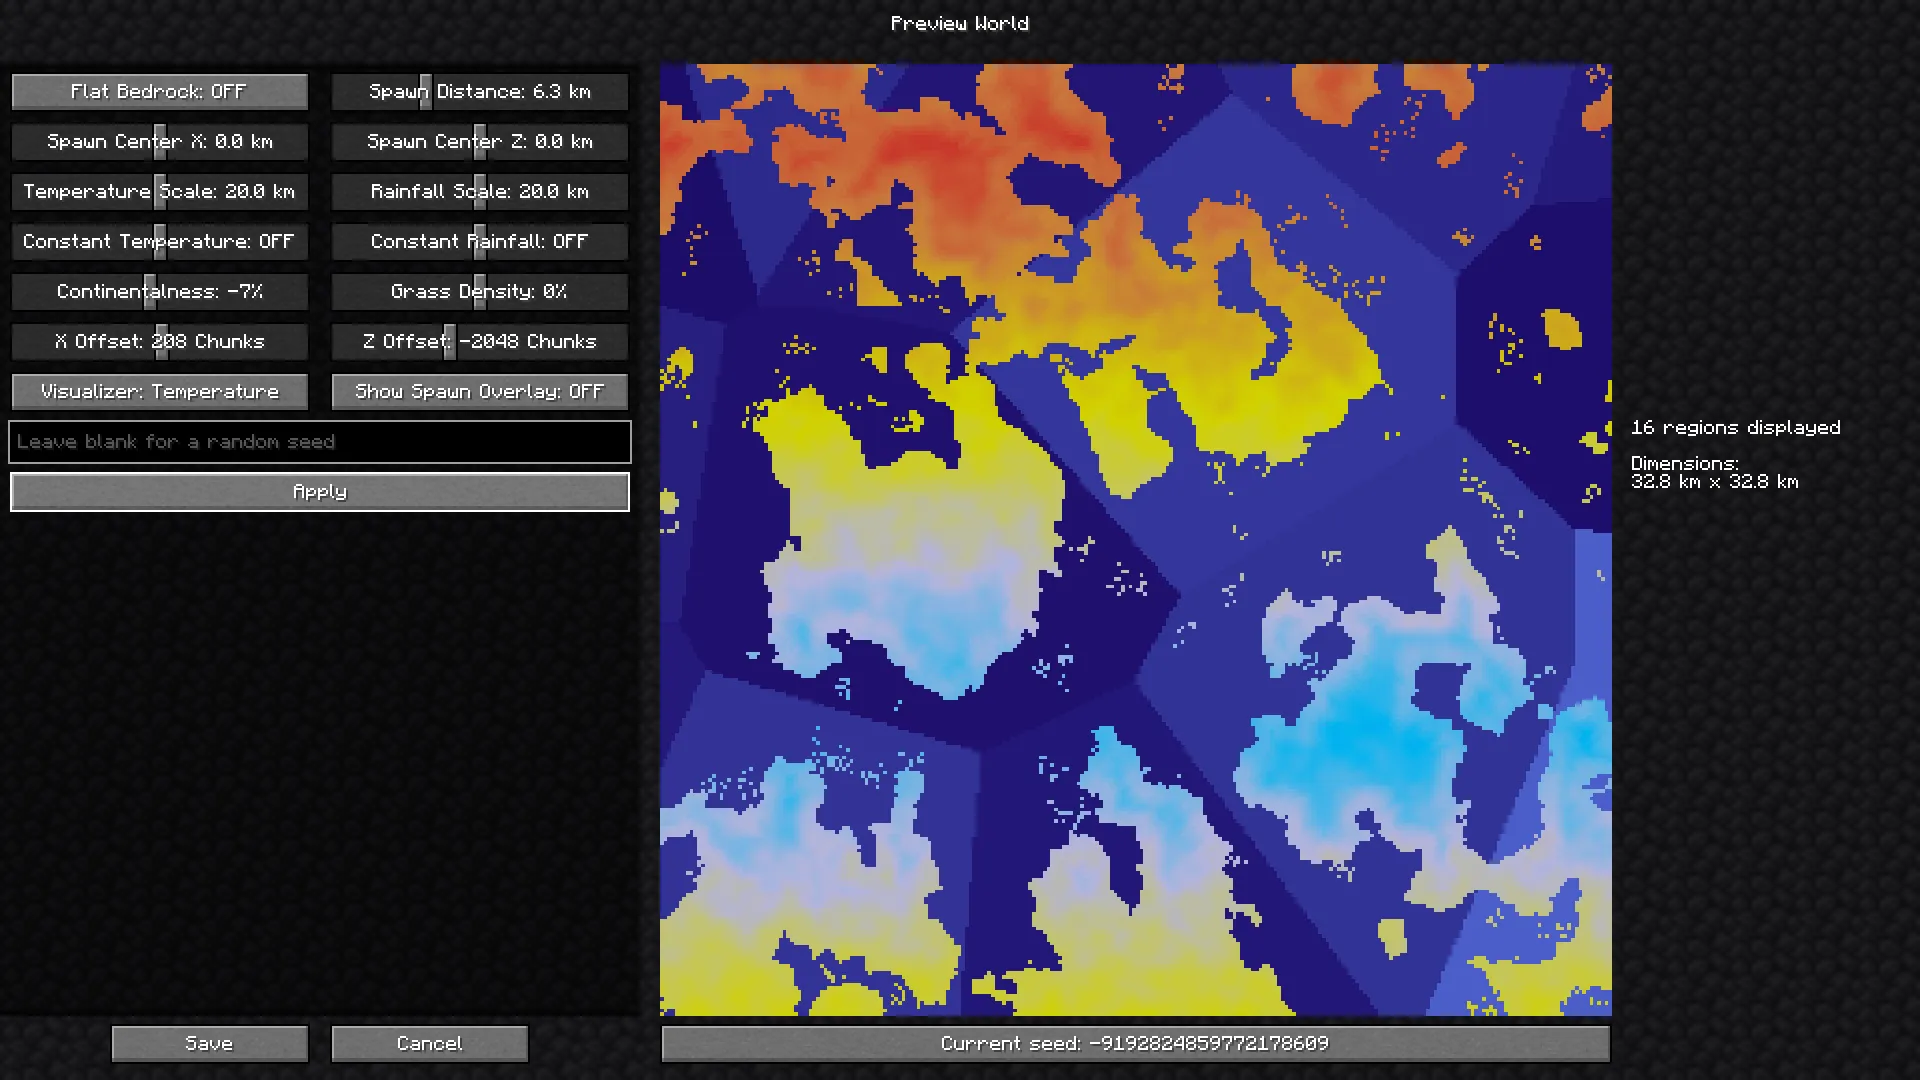1920x1080 pixels.
Task: Toggle Flat Bedrock off setting
Action: [159, 91]
